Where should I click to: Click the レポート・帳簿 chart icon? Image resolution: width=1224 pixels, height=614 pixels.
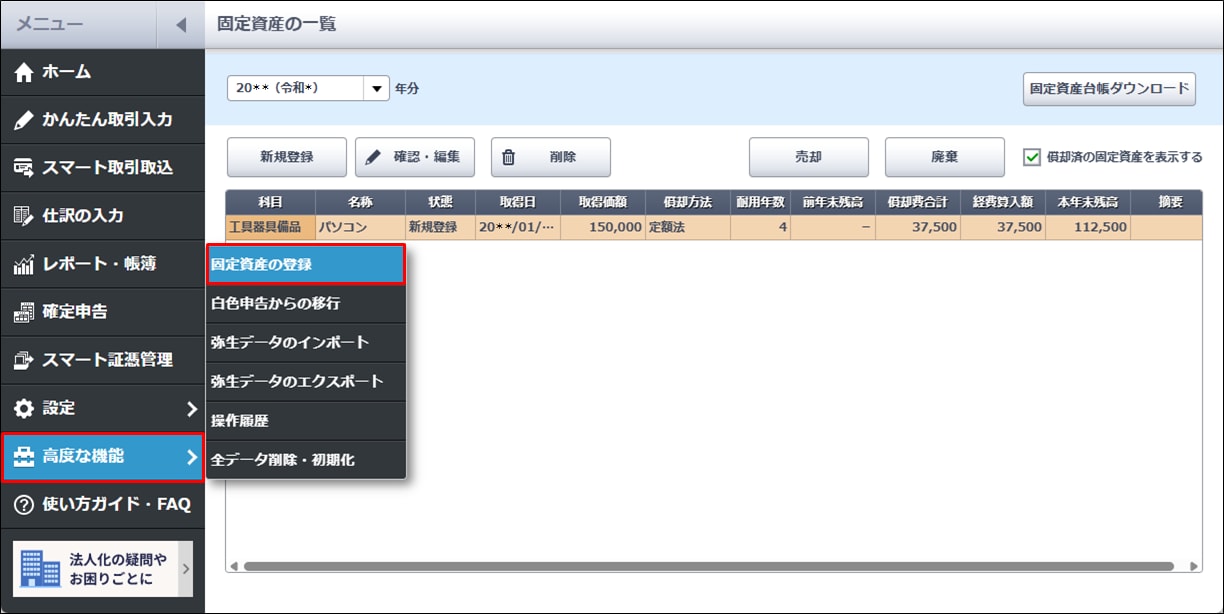[x=25, y=264]
